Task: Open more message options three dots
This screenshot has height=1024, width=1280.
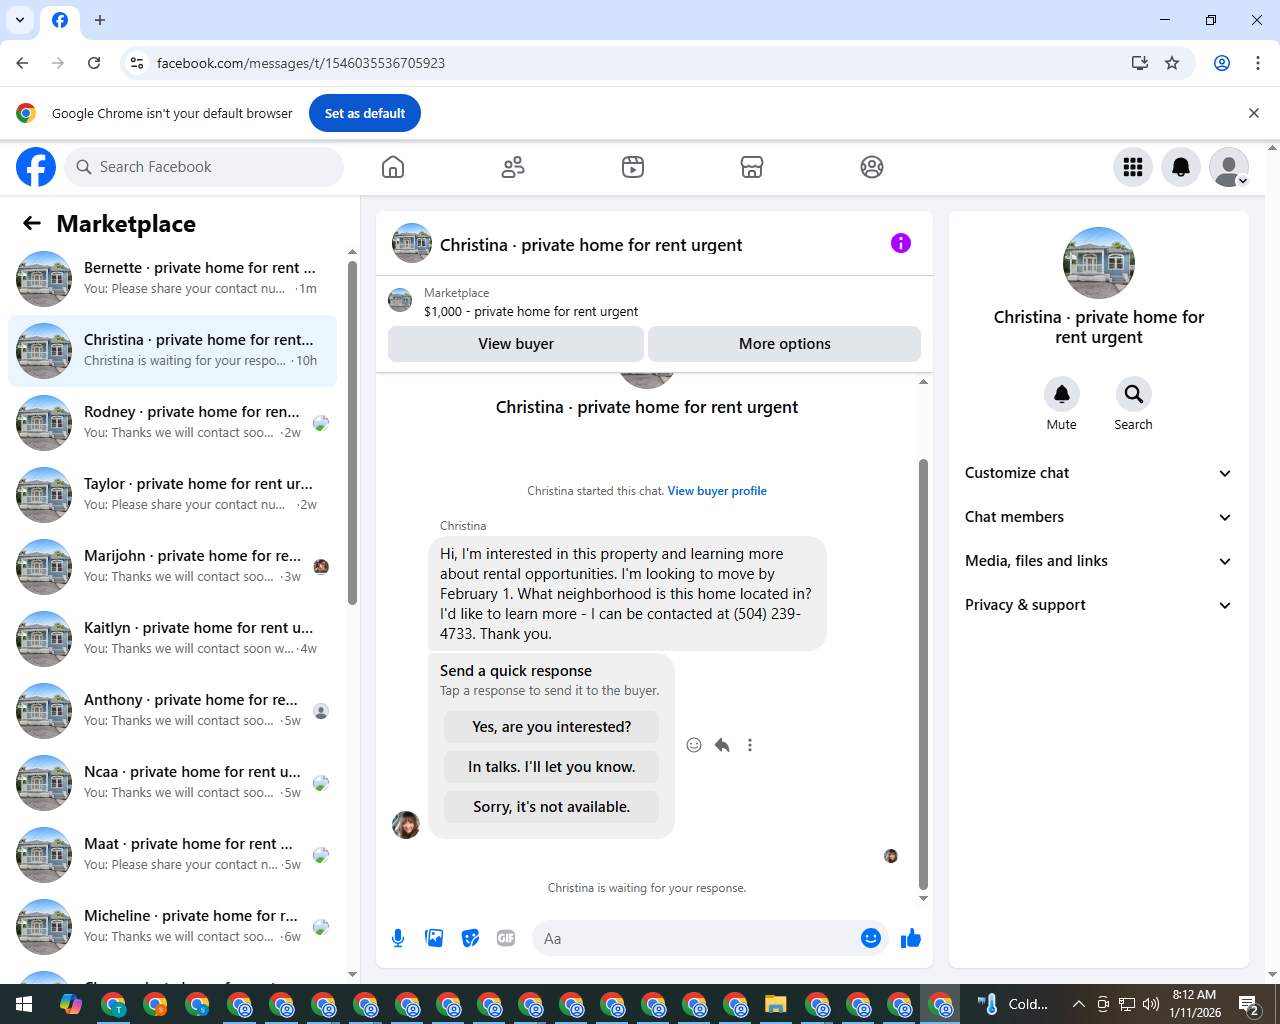Action: 750,745
